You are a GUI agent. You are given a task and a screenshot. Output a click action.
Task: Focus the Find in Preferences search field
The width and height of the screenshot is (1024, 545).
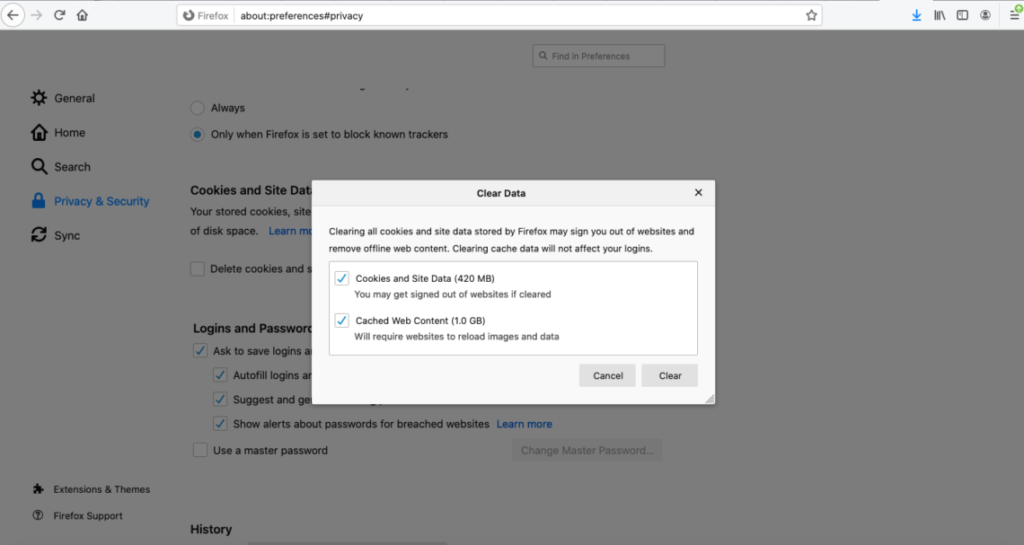(x=599, y=55)
